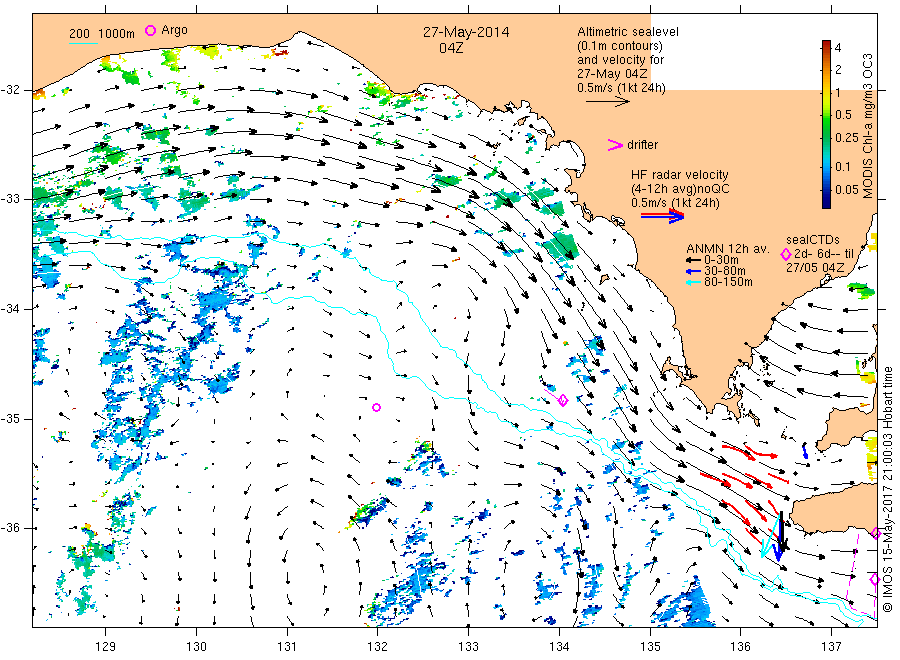Click the '(0.1m contours)' legend text
The image size is (900, 660).
[620, 46]
